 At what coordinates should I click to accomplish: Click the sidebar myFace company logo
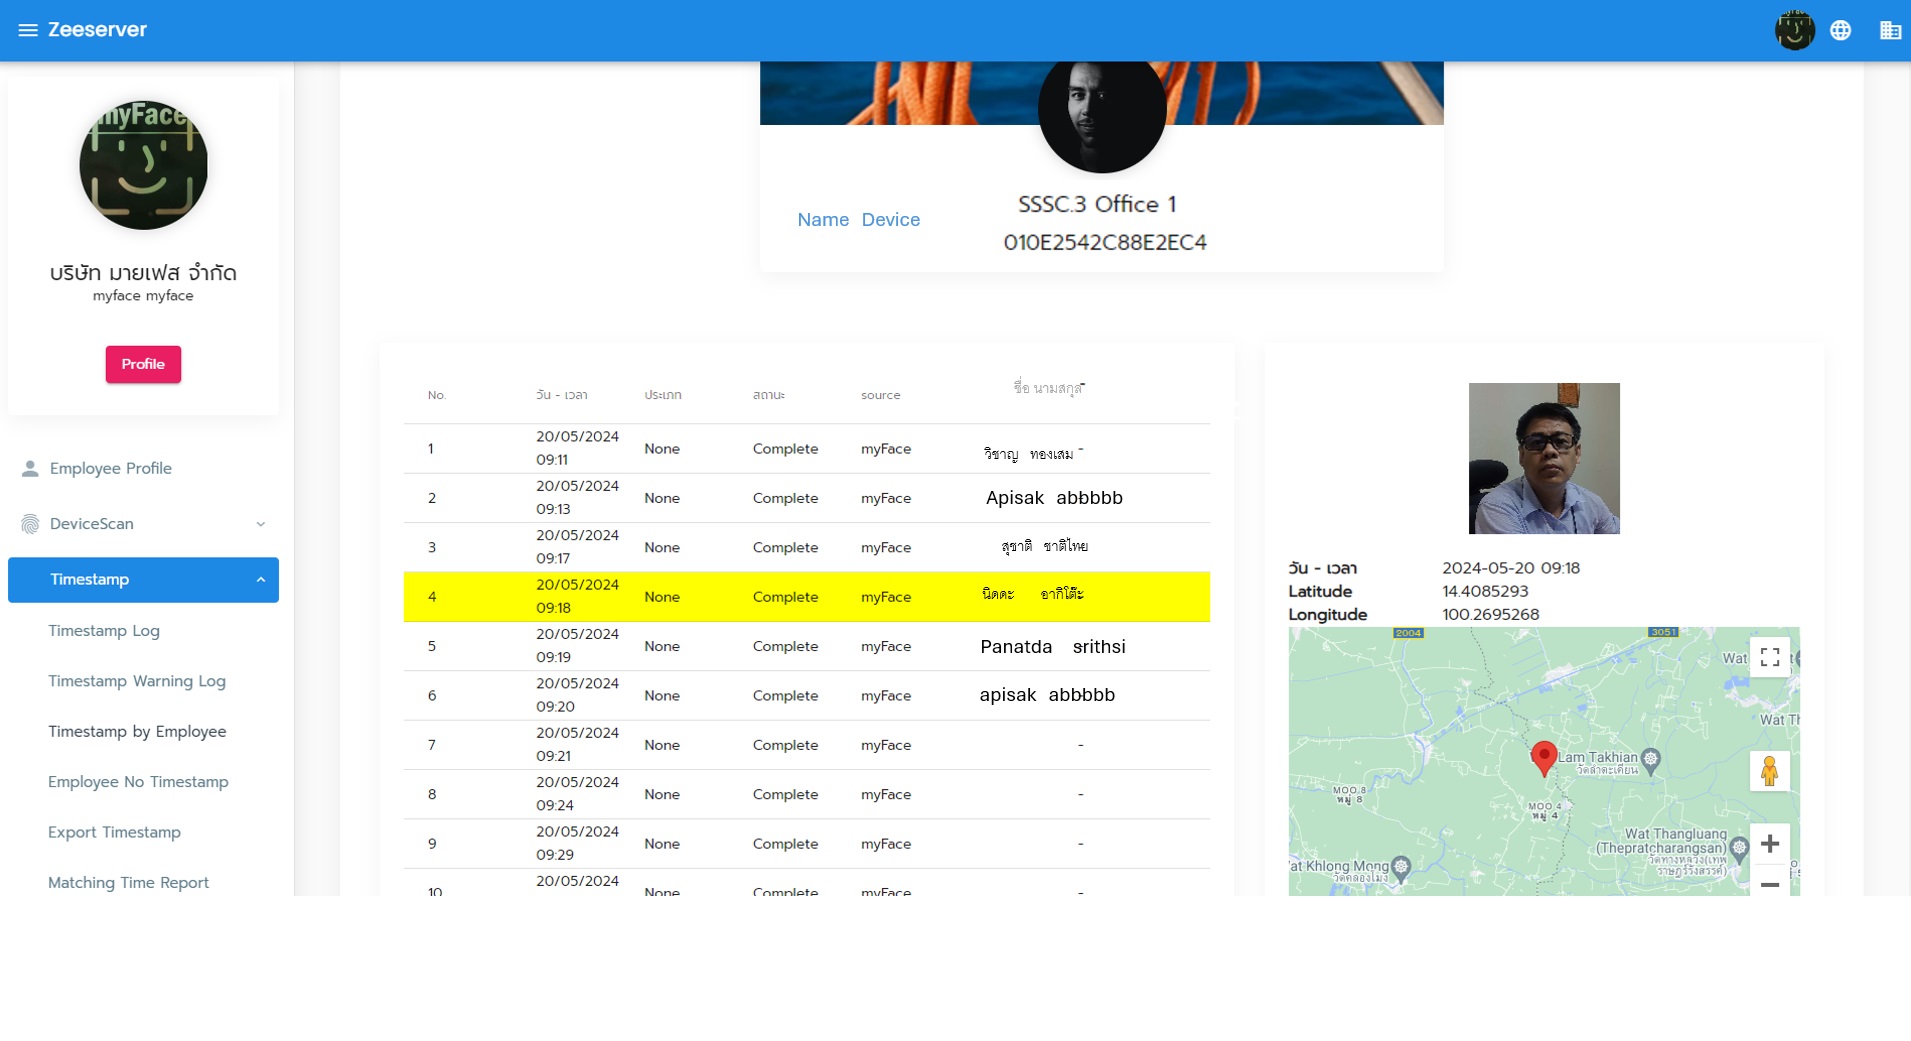coord(143,165)
